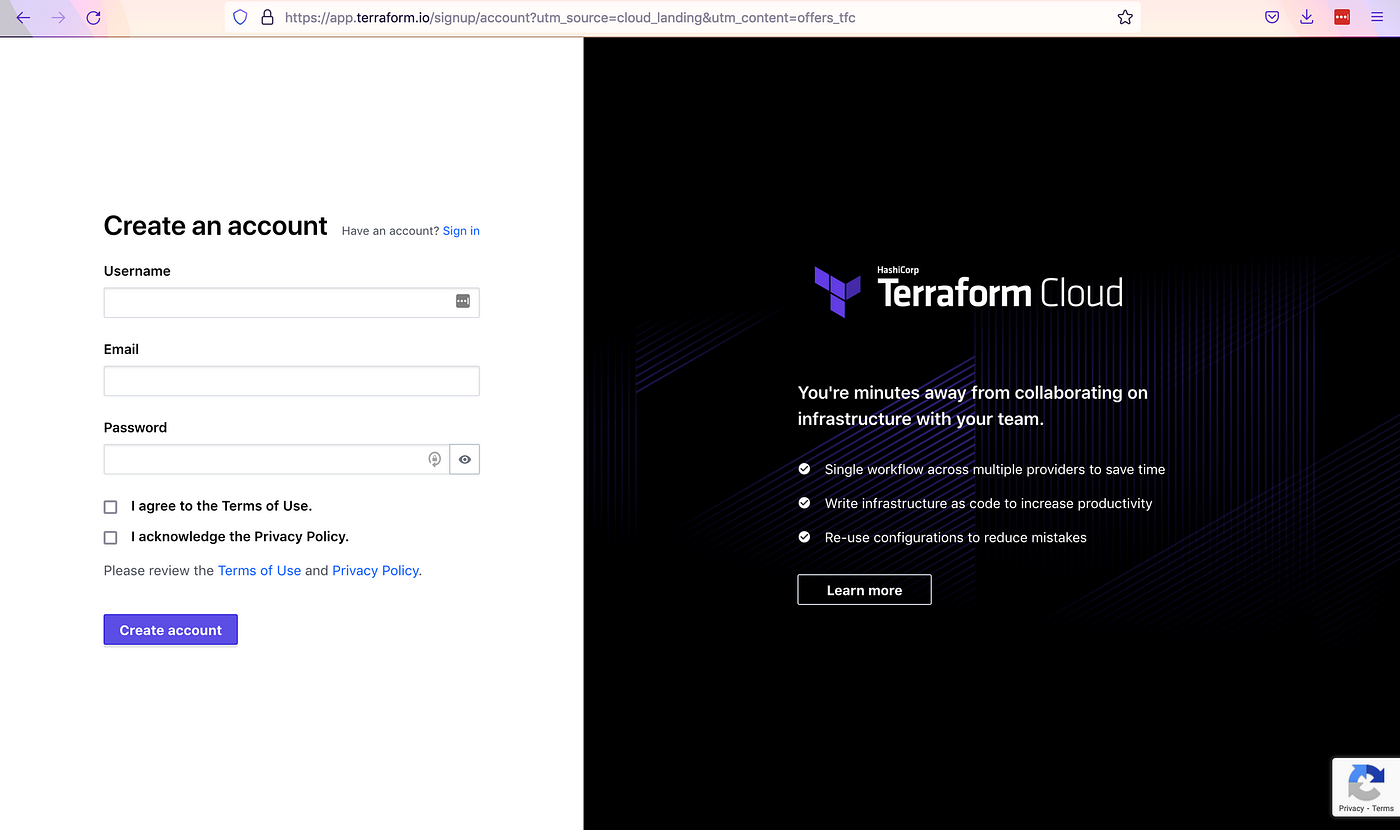Bookmark the page with the star icon

[1124, 17]
